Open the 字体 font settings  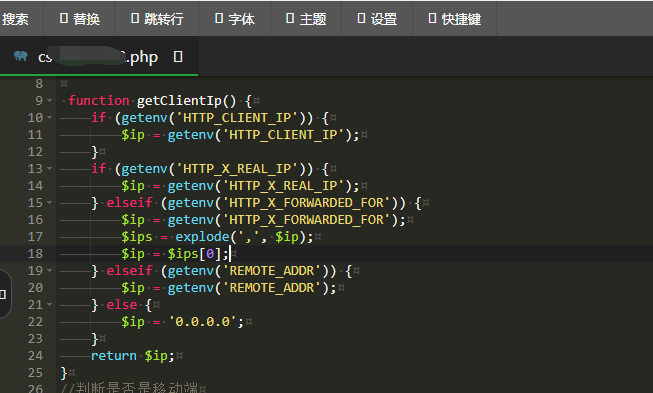pos(235,19)
